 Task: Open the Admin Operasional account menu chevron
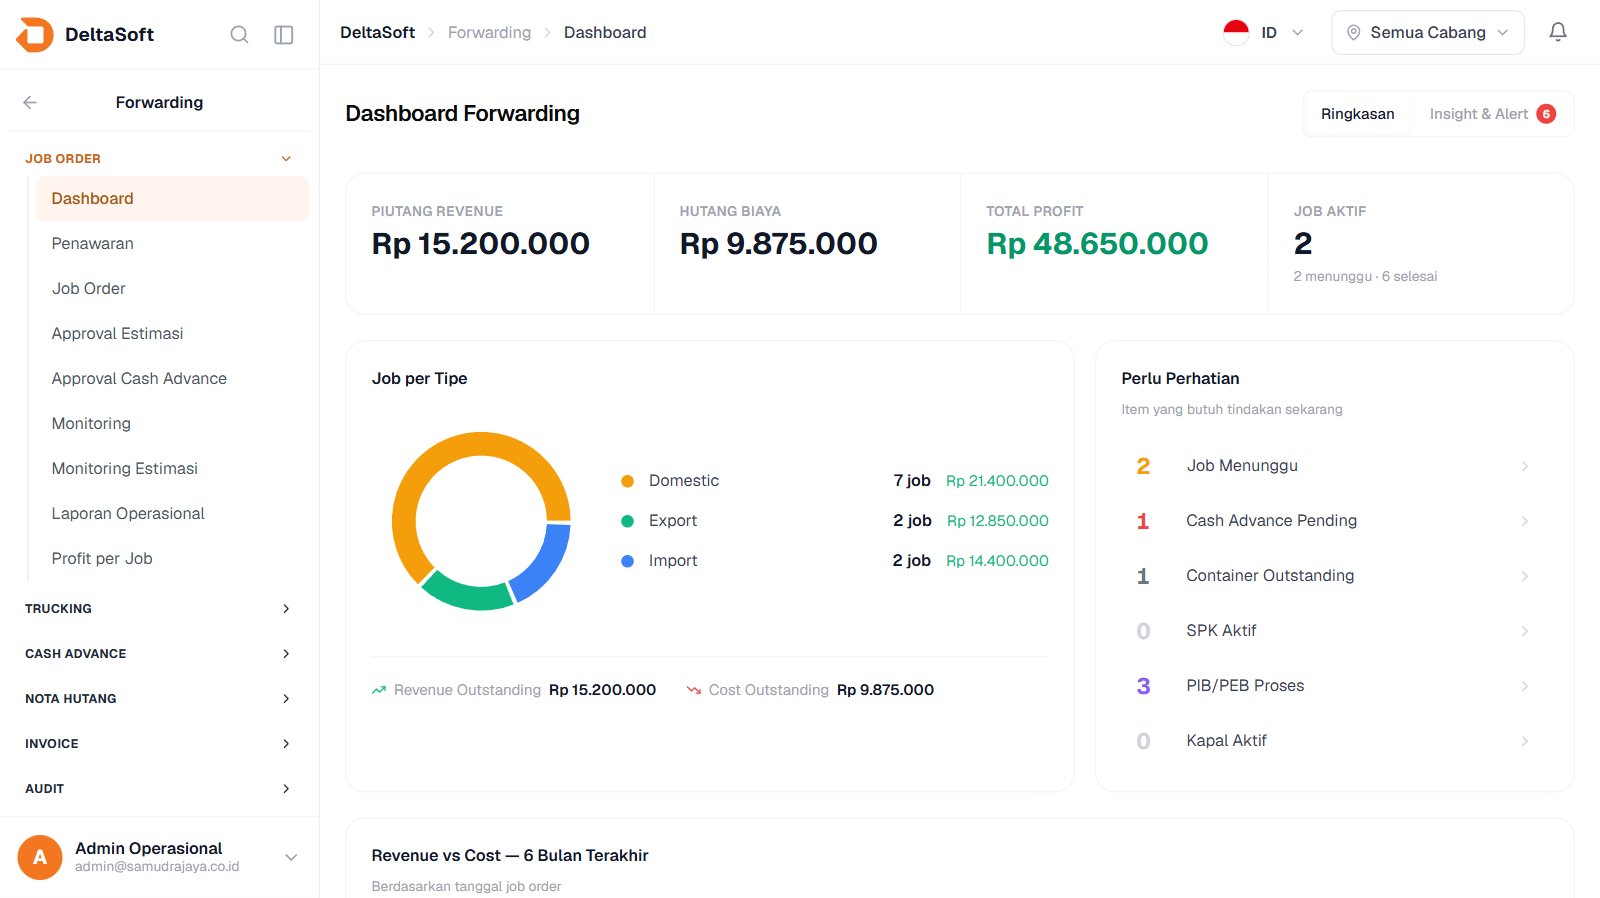(x=291, y=857)
